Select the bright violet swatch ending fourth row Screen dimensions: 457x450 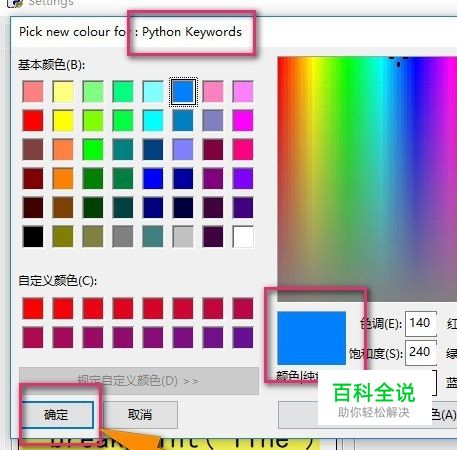(x=243, y=178)
